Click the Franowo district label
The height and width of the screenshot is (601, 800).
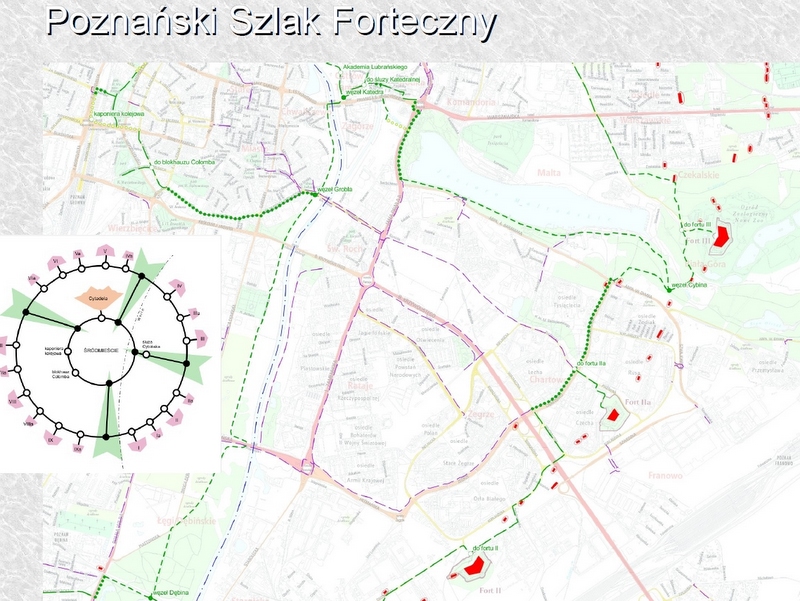[665, 475]
